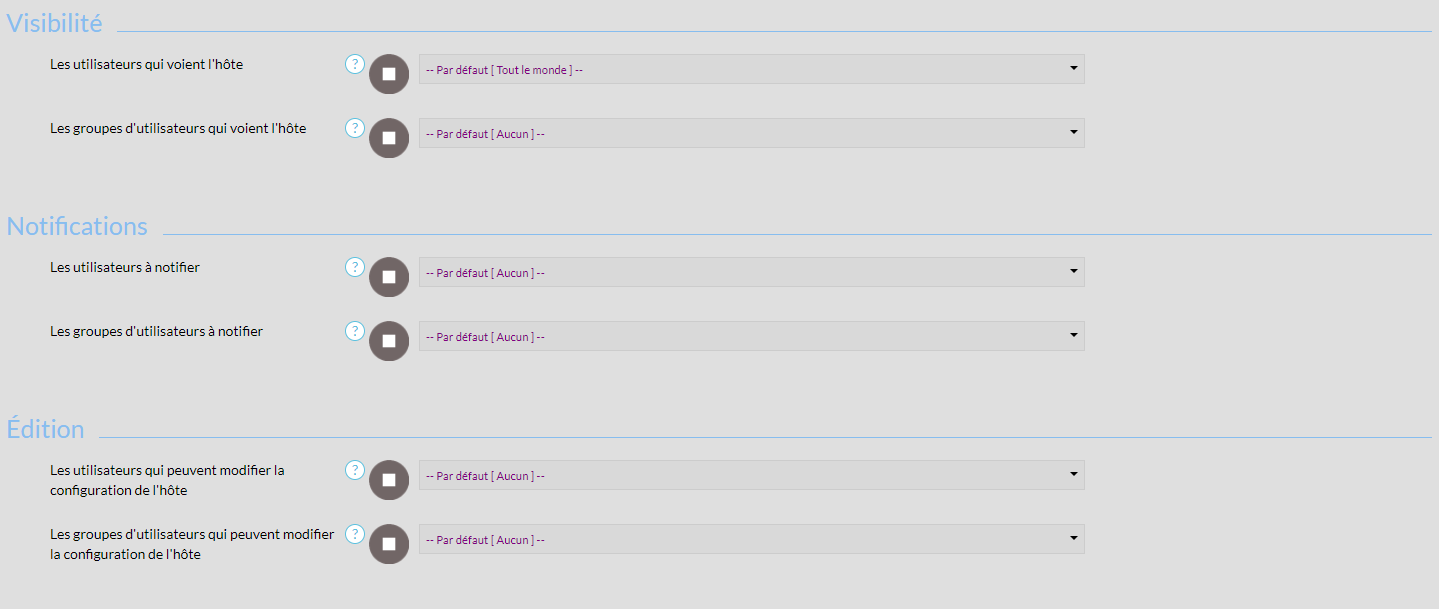Image resolution: width=1439 pixels, height=609 pixels.
Task: Enable checkbox for users to notify
Action: click(389, 277)
